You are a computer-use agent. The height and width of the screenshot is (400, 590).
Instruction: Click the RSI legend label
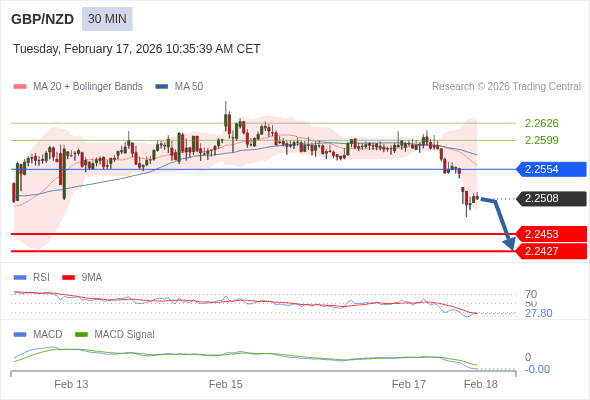[41, 278]
